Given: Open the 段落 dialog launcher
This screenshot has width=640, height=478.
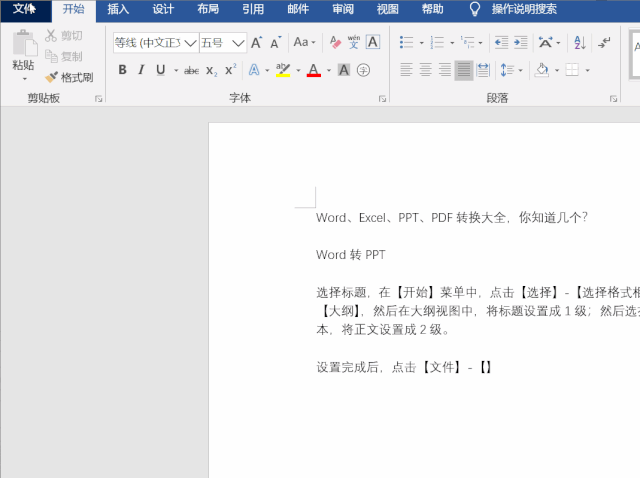Looking at the screenshot, I should pyautogui.click(x=613, y=98).
